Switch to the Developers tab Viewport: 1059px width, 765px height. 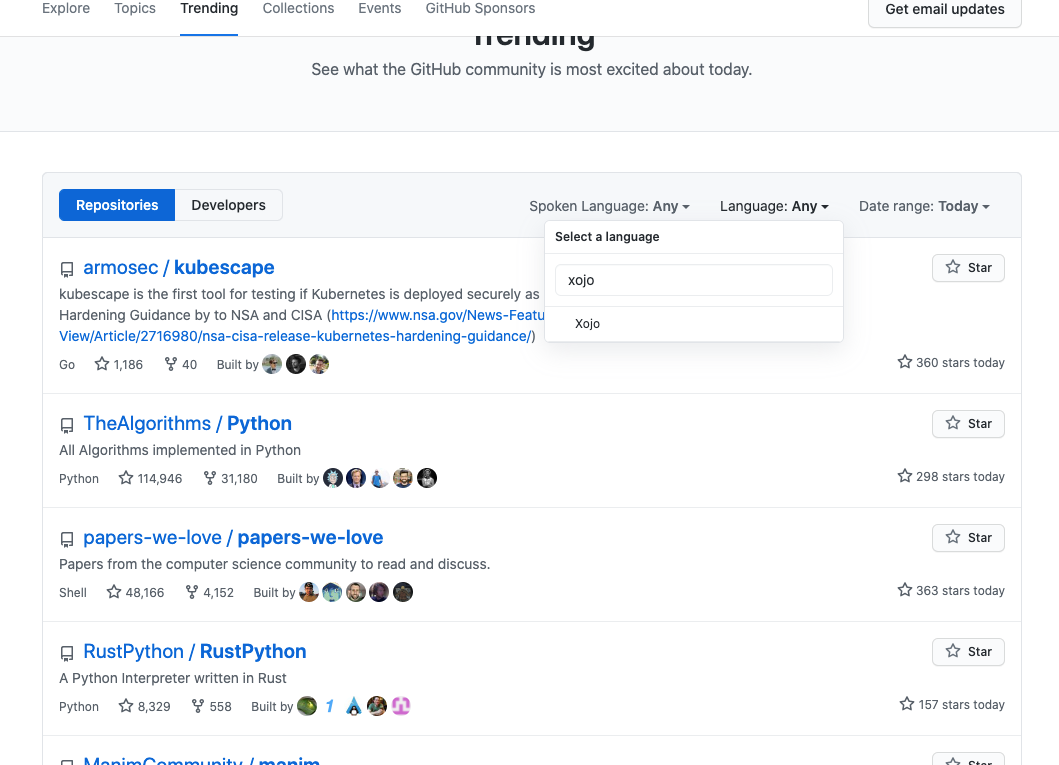[228, 205]
